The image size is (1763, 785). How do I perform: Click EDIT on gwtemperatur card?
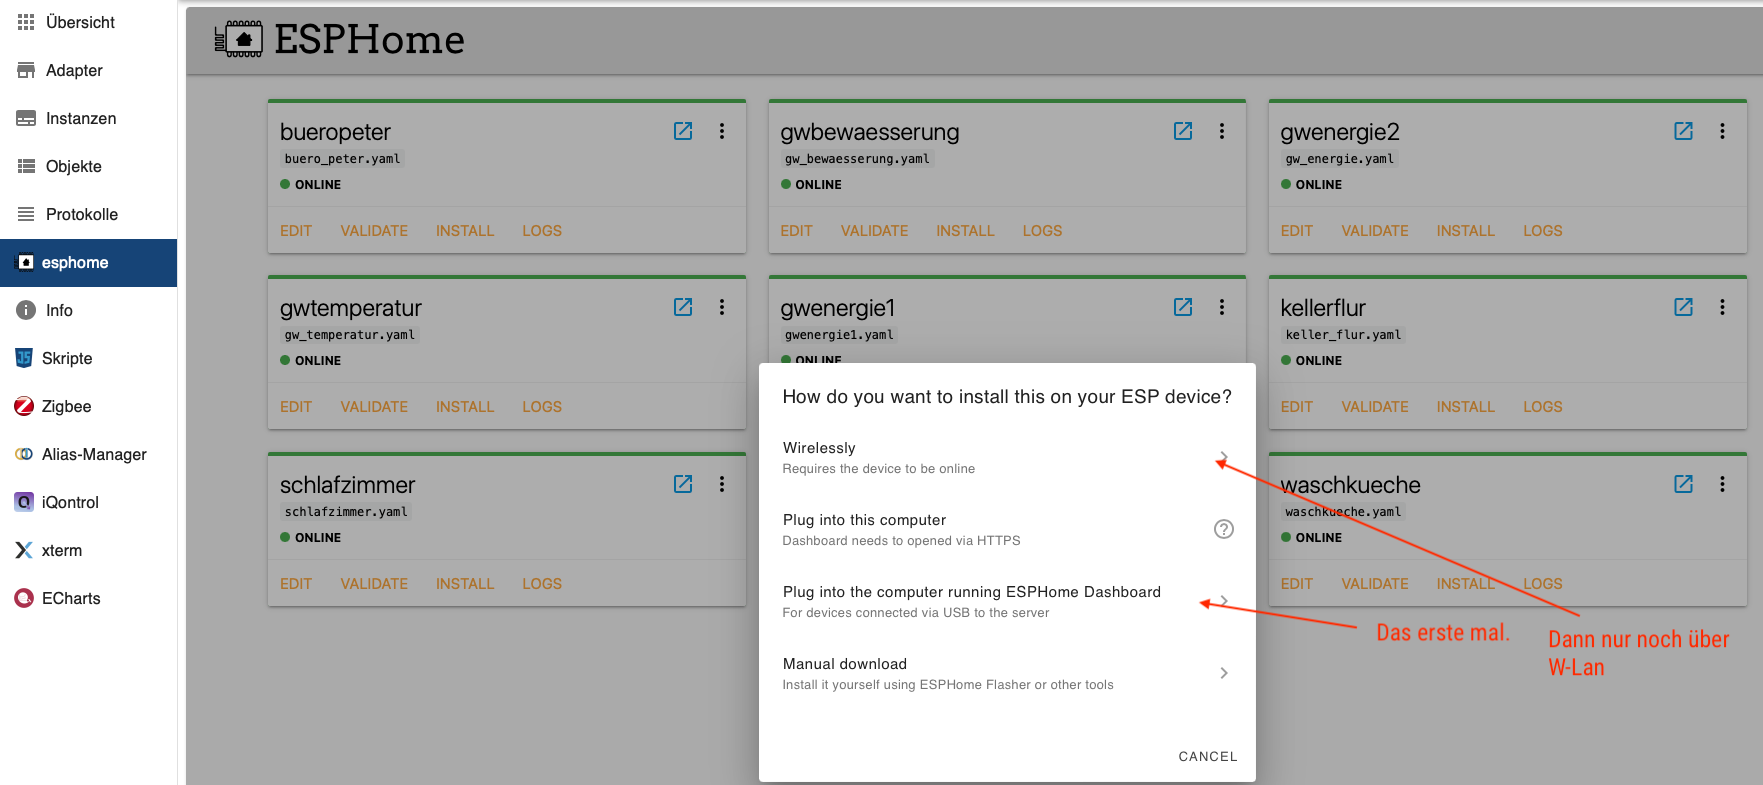click(x=296, y=407)
